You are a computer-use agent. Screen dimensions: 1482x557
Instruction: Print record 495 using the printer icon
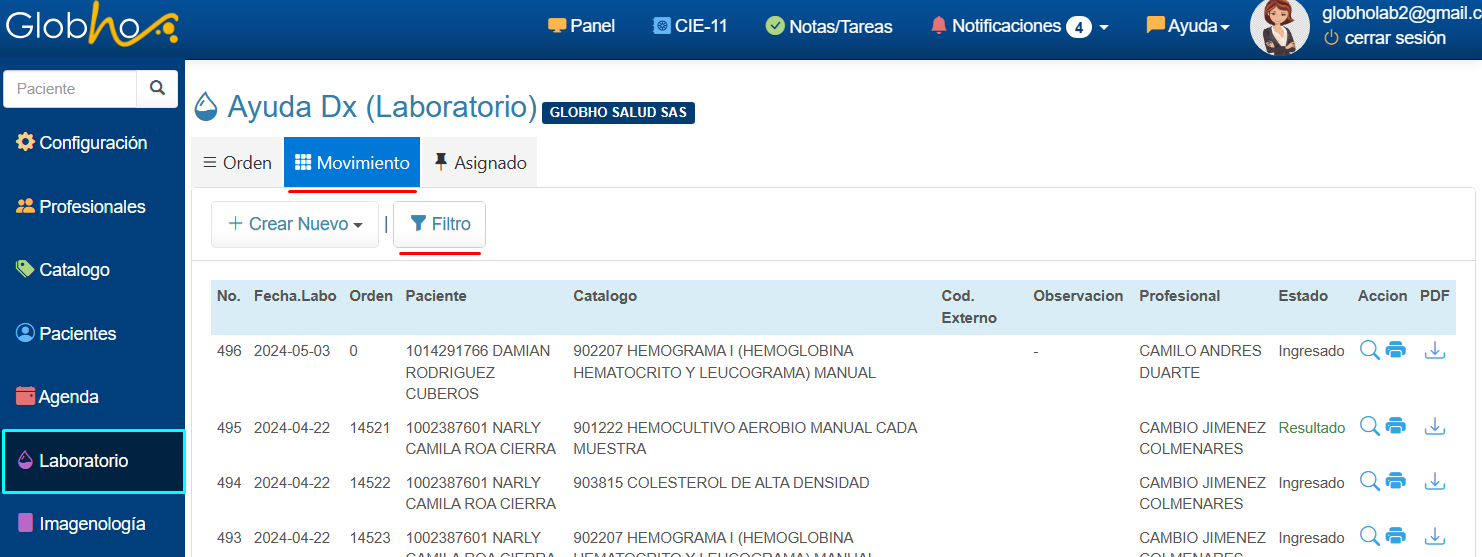click(1396, 427)
